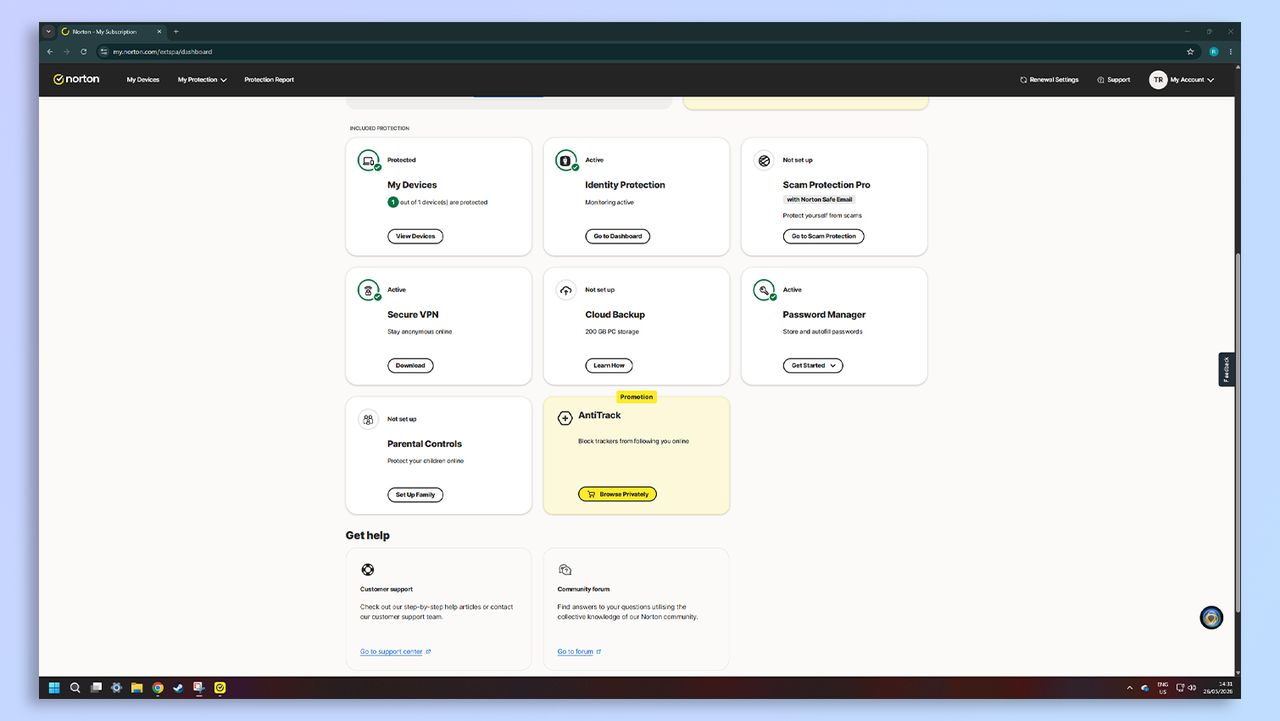Click the View Devices button
Viewport: 1280px width, 721px height.
point(415,236)
